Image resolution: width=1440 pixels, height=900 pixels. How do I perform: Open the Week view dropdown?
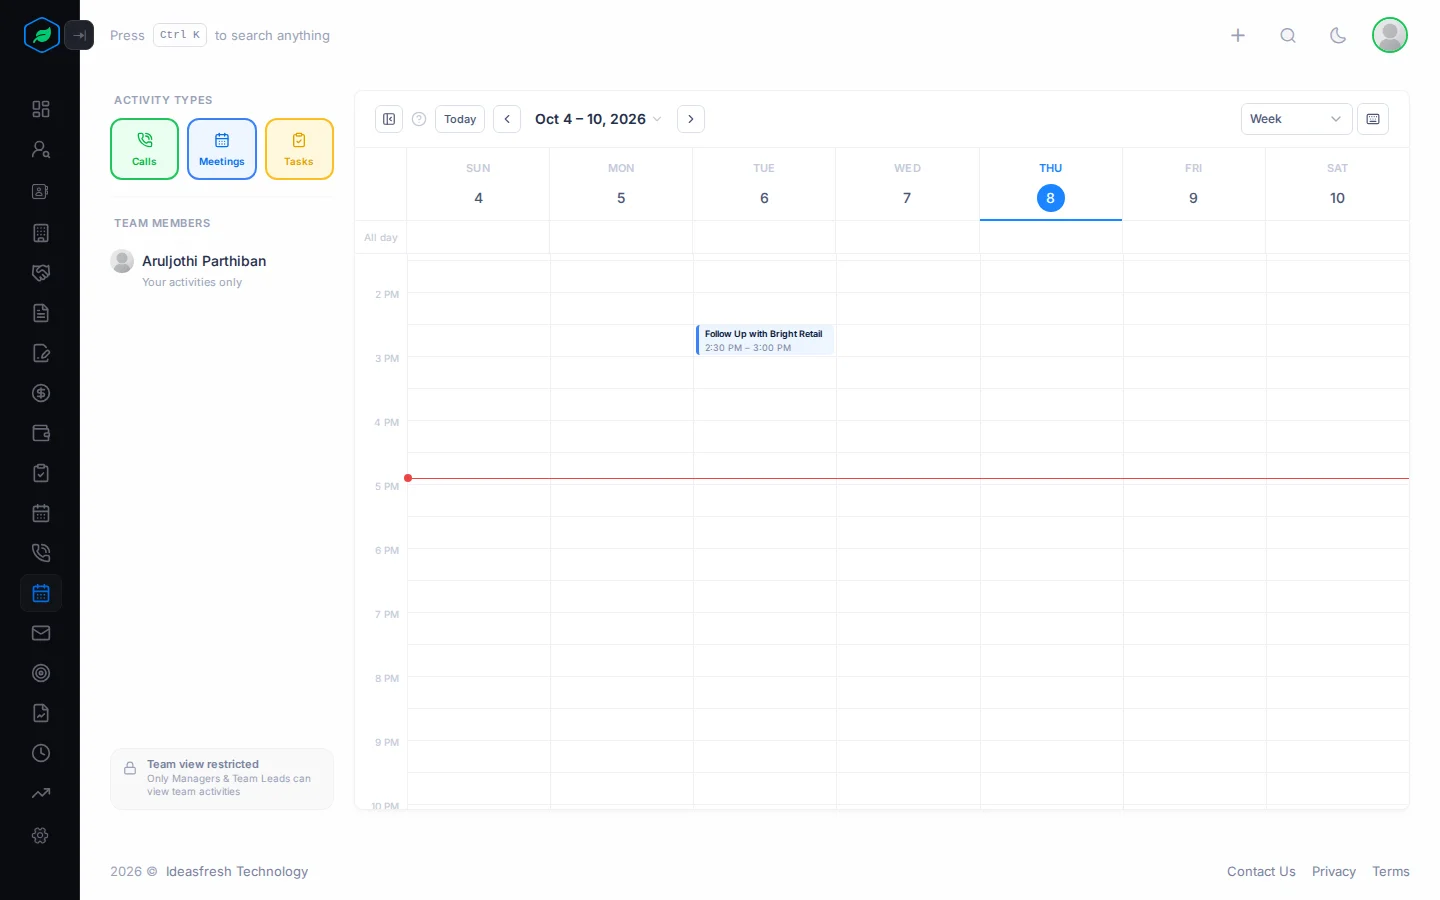(1296, 119)
